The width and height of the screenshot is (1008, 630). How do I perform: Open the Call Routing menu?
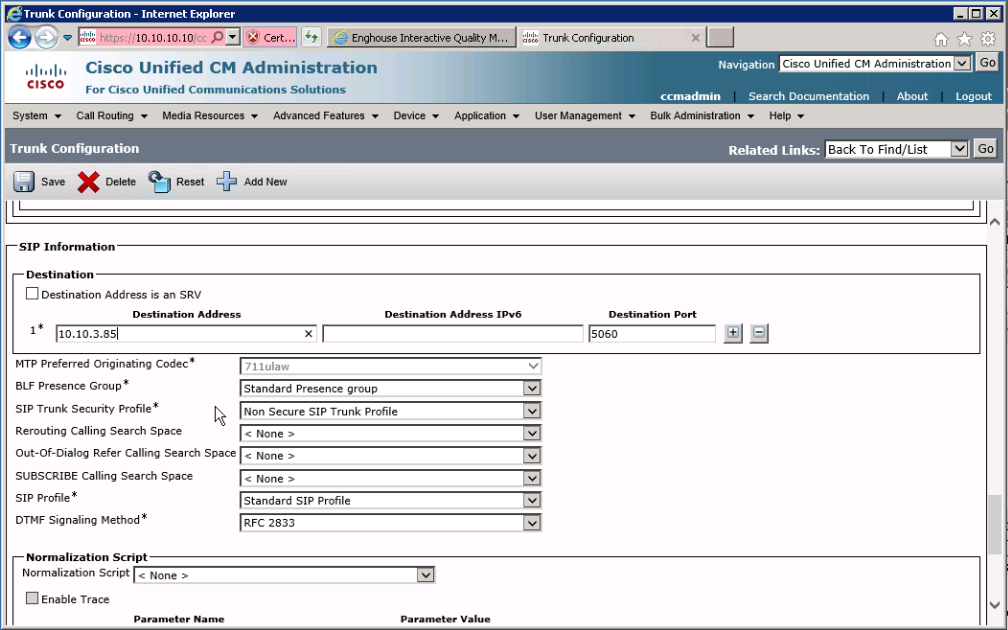point(112,116)
